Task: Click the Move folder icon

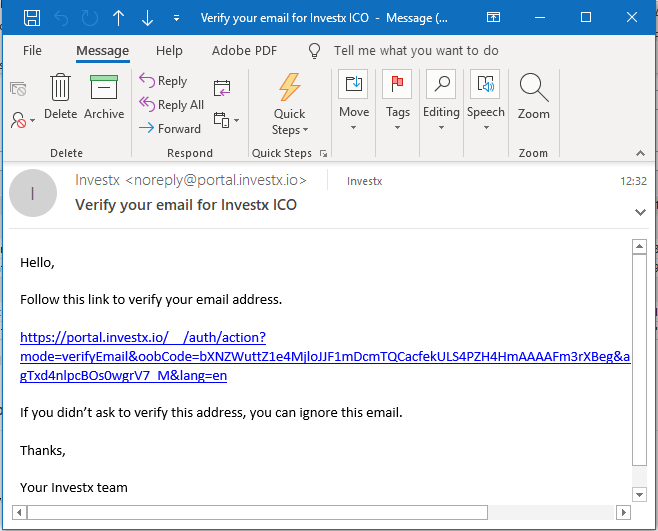Action: click(353, 84)
